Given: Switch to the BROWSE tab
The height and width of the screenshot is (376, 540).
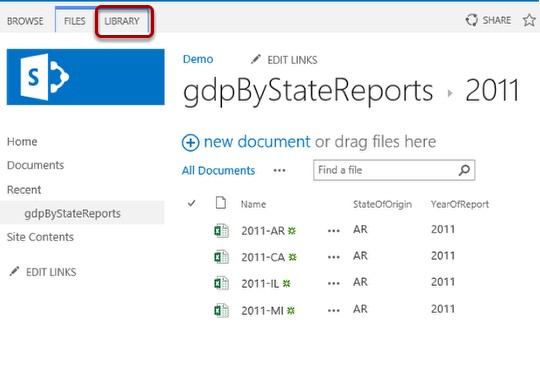Looking at the screenshot, I should pos(25,21).
